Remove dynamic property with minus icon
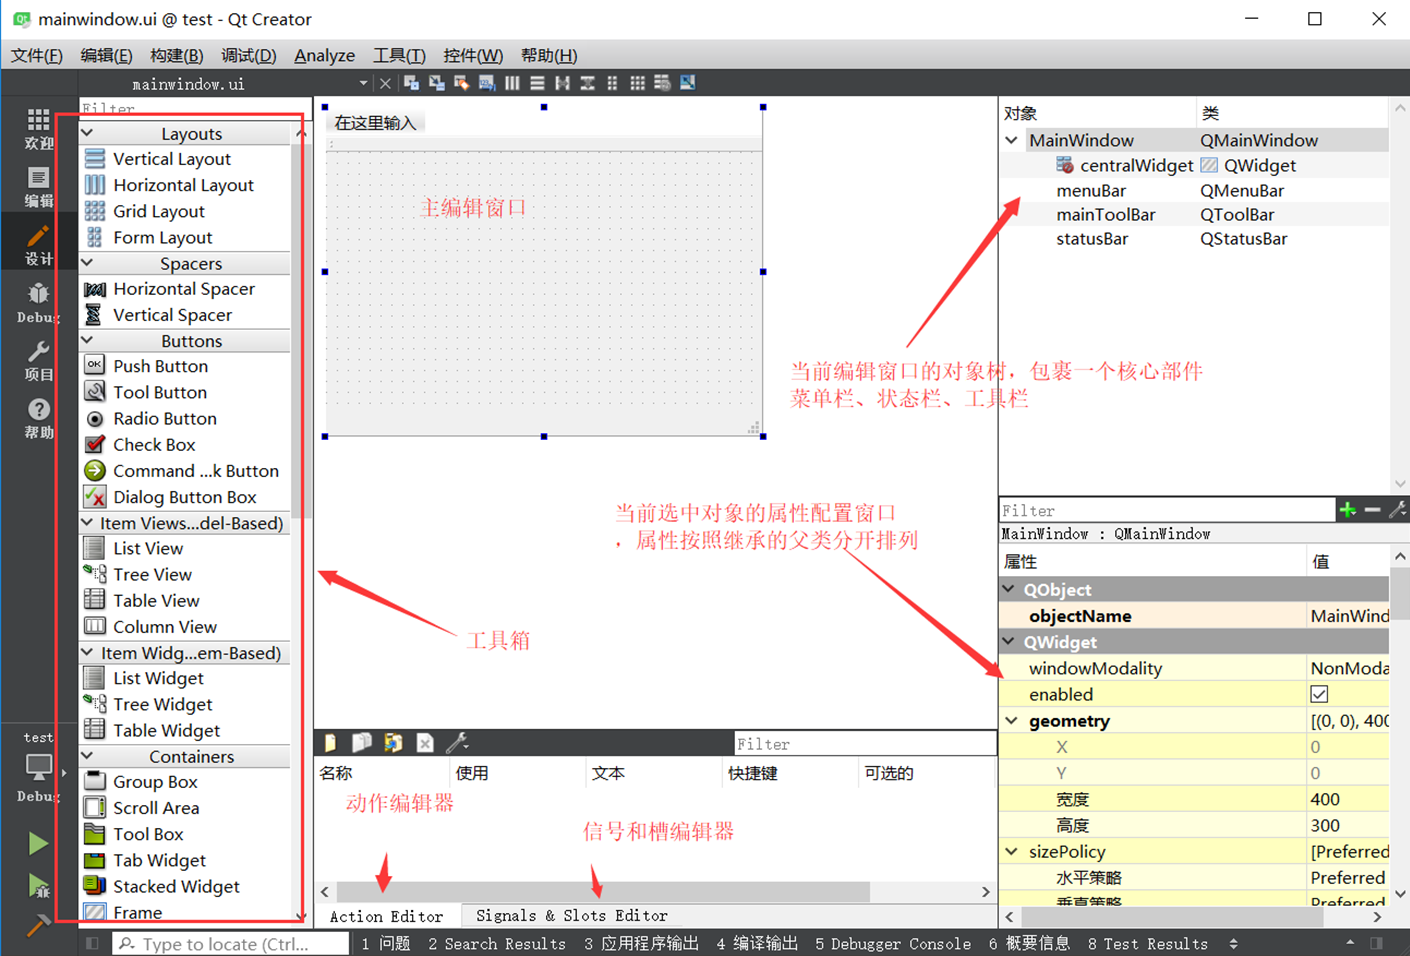 point(1372,510)
